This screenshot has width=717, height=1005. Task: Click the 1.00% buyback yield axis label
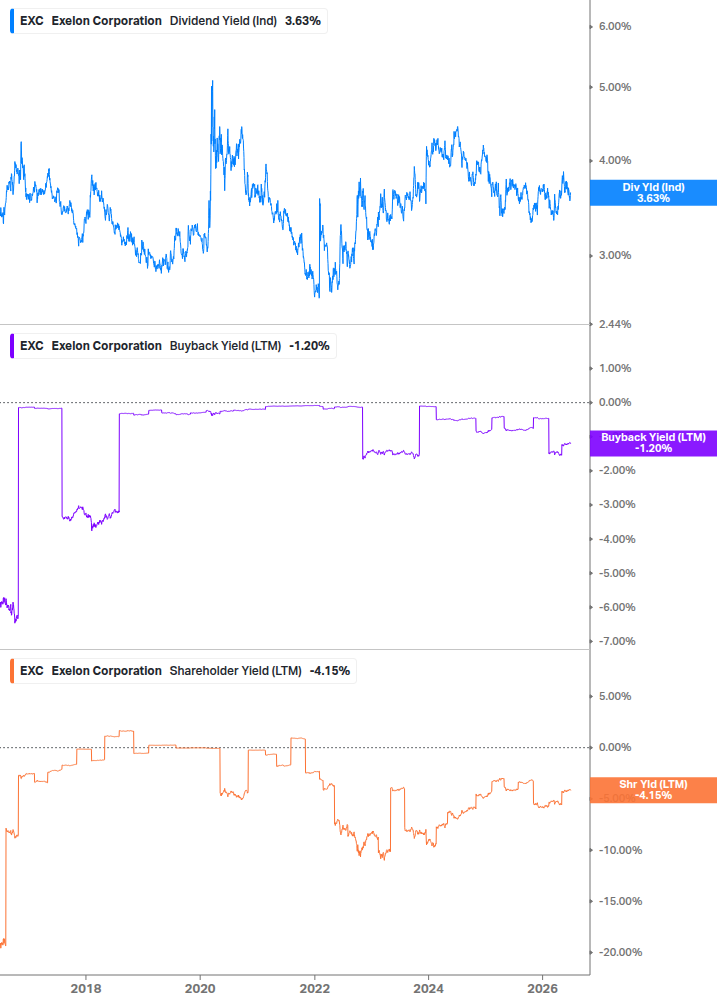pyautogui.click(x=615, y=369)
